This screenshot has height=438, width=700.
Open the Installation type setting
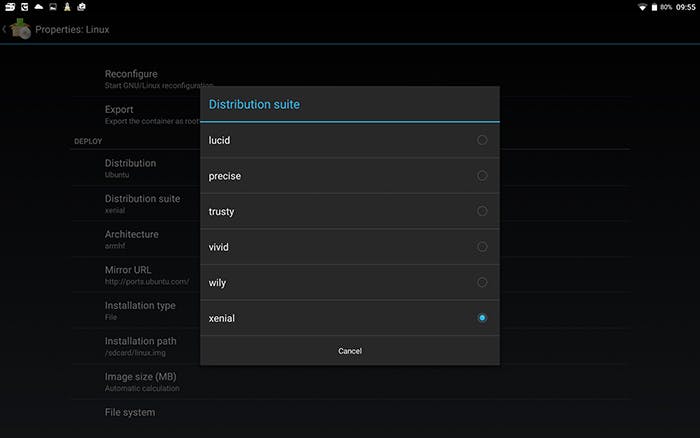[140, 310]
